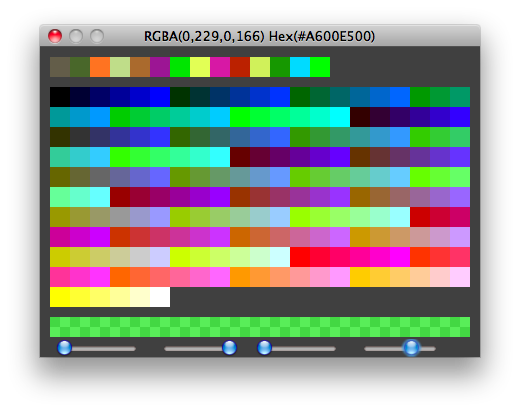Pick the pure yellow swatch in last palette row

(60, 297)
